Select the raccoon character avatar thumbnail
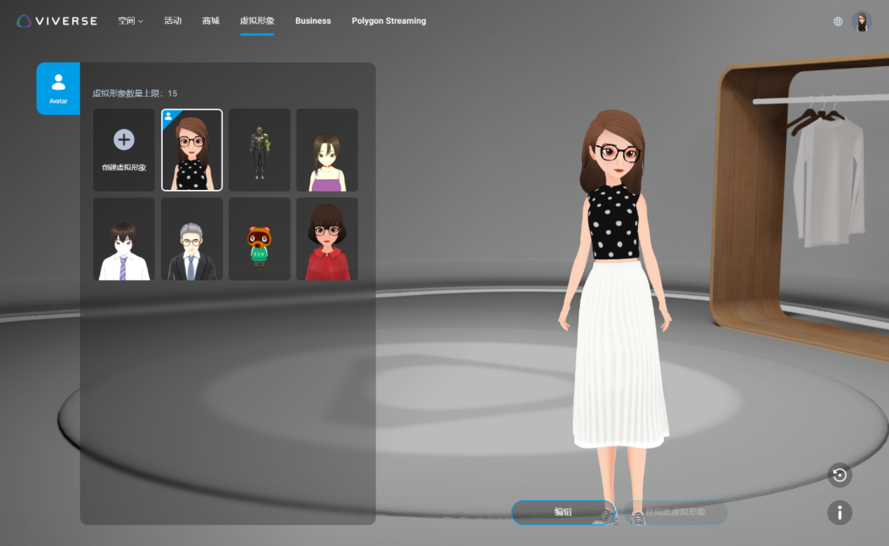The width and height of the screenshot is (889, 546). [x=260, y=239]
